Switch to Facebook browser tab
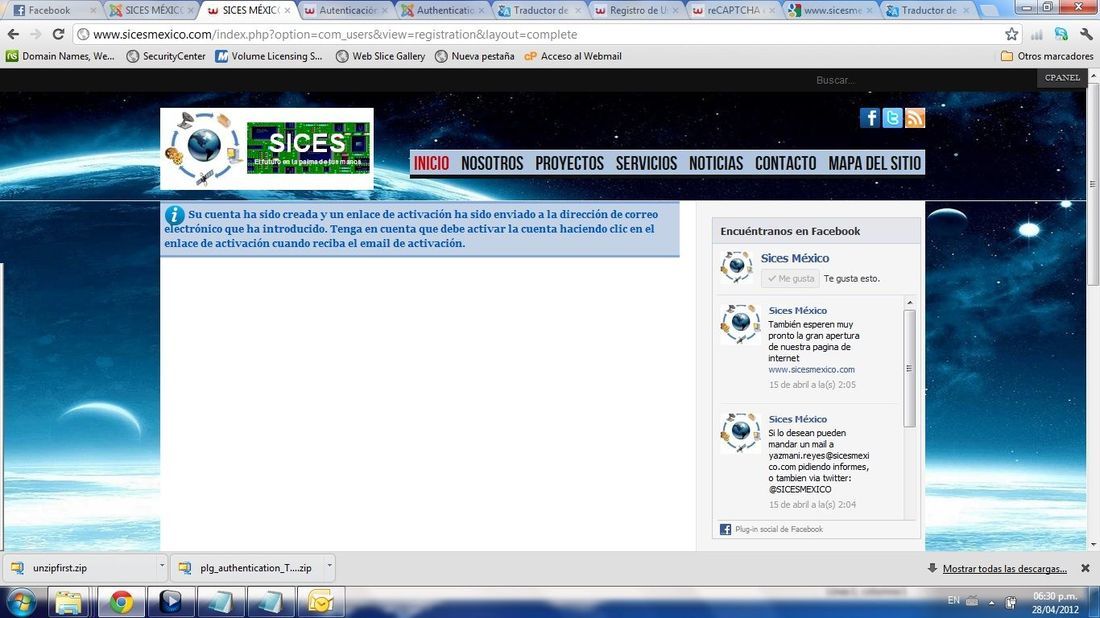Image resolution: width=1100 pixels, height=618 pixels. click(52, 10)
